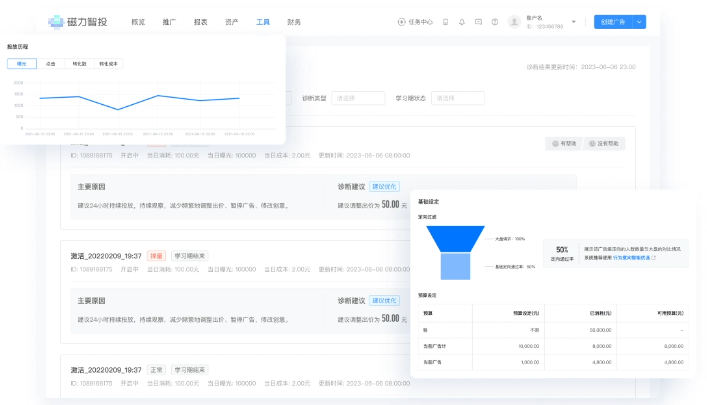This screenshot has height=405, width=707.
Task: Mark first diagnosis as 没有帮助
Action: 604,143
